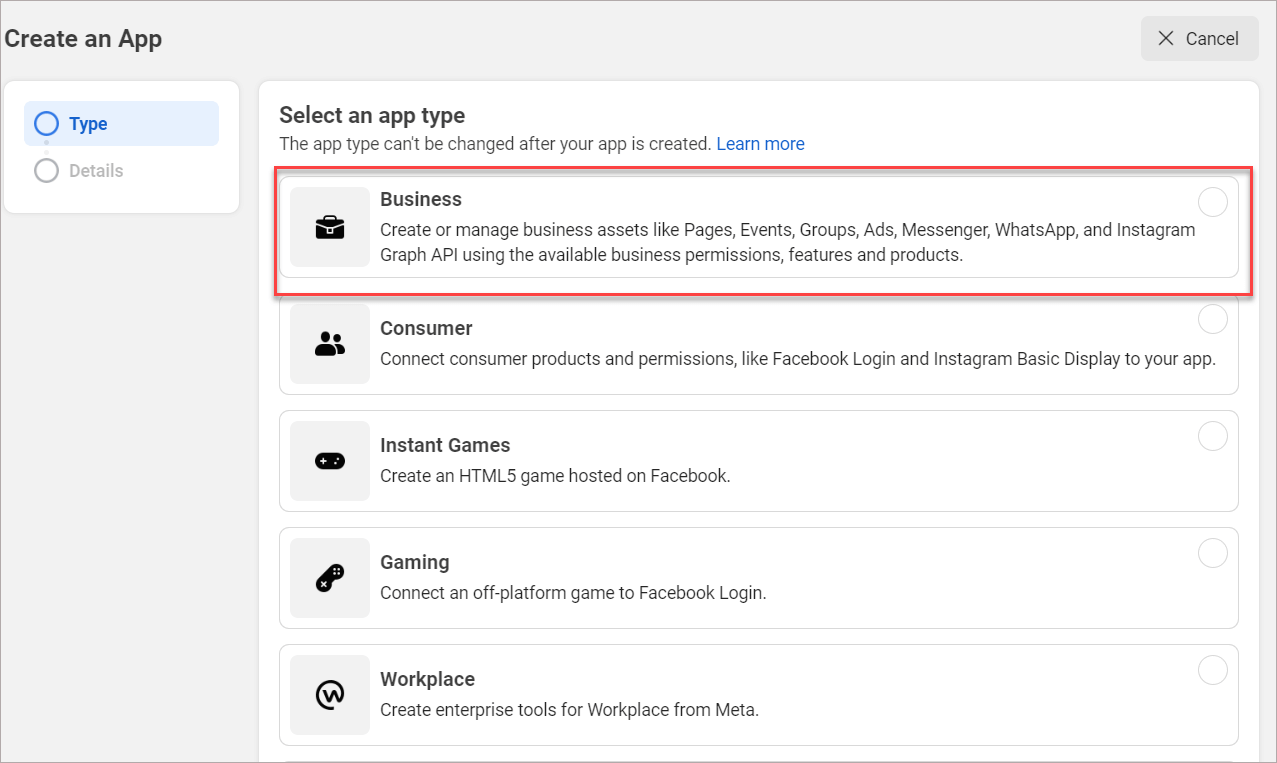Click the Business description about Pages and Events

[x=787, y=242]
